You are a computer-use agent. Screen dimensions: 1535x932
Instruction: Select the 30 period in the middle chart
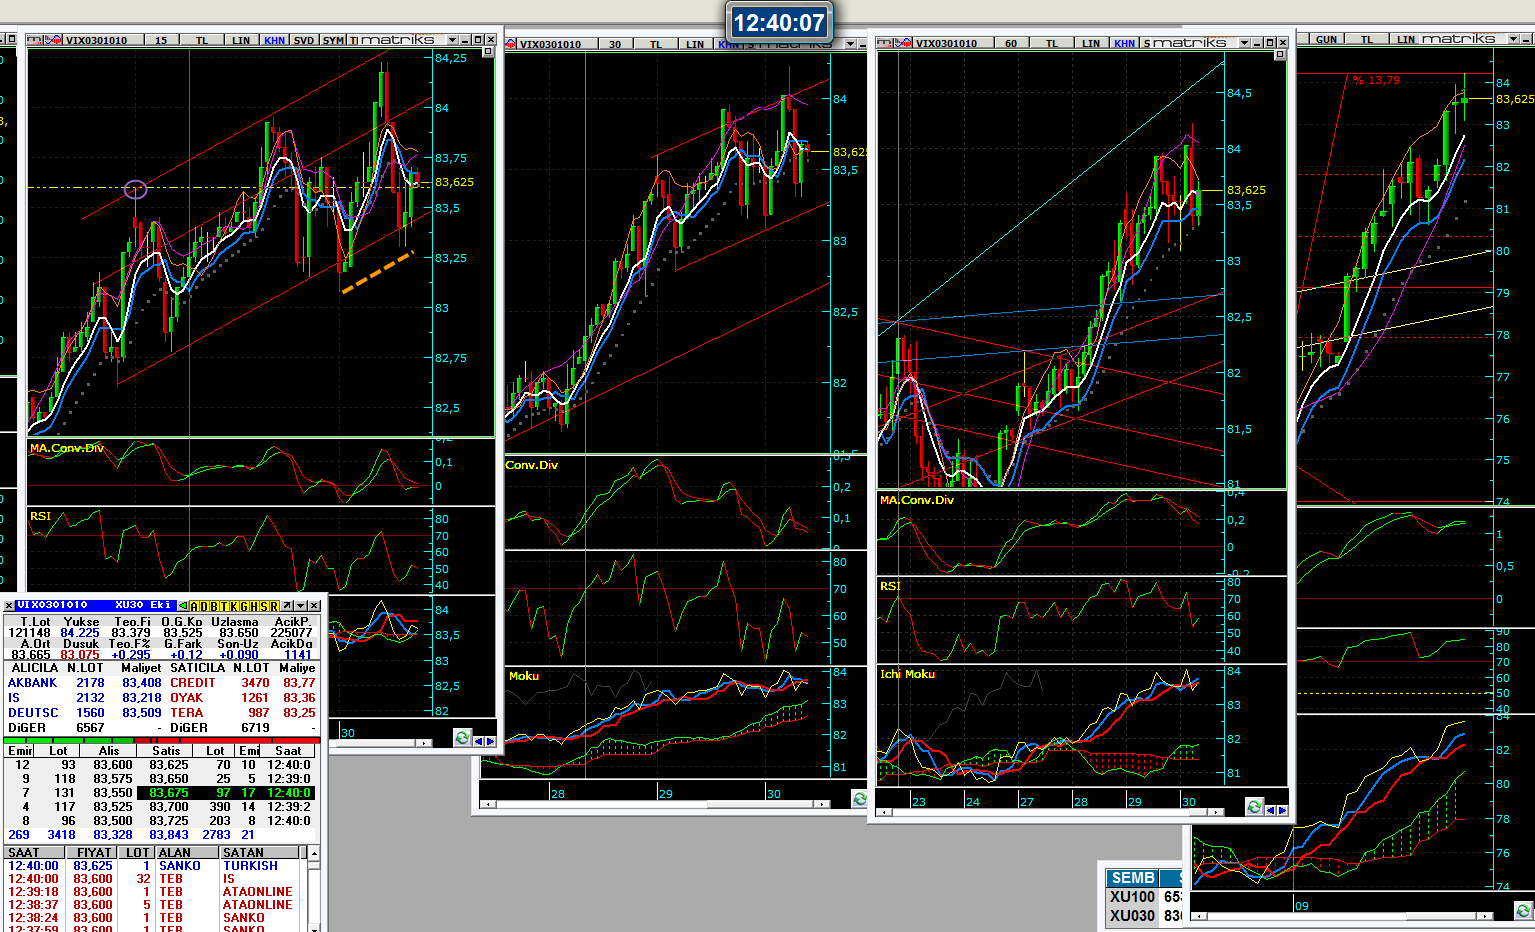tap(615, 44)
